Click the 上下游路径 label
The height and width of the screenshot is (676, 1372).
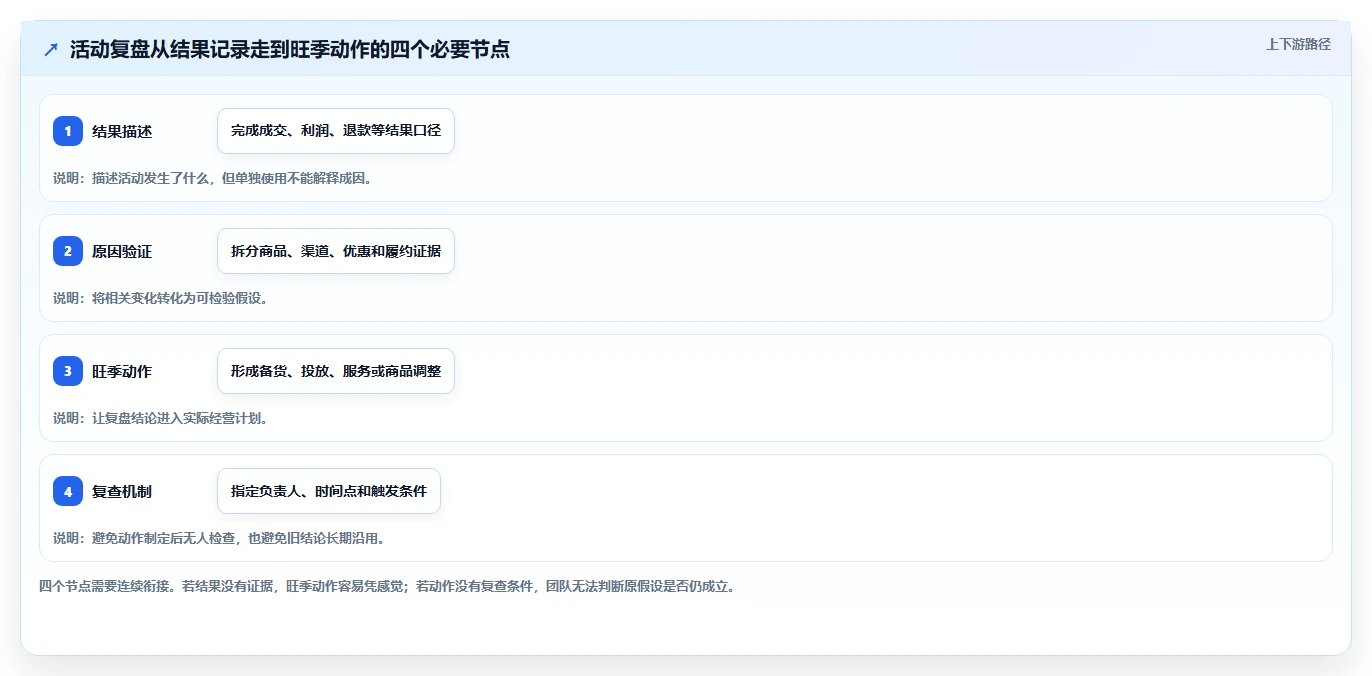pyautogui.click(x=1298, y=44)
